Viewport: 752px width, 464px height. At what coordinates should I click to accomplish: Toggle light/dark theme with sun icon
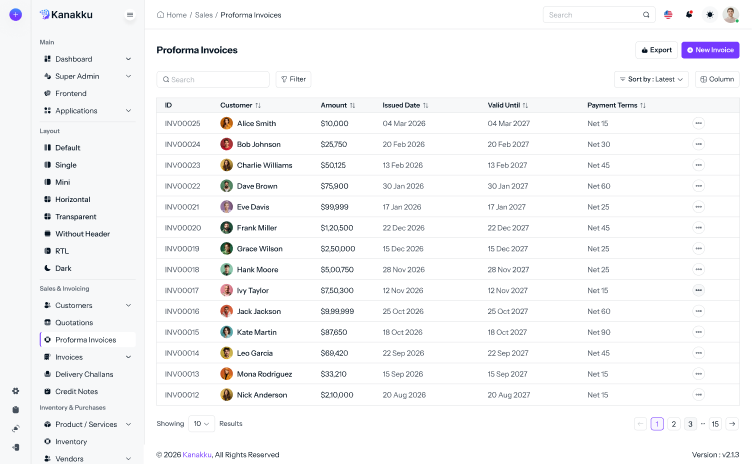tap(710, 15)
